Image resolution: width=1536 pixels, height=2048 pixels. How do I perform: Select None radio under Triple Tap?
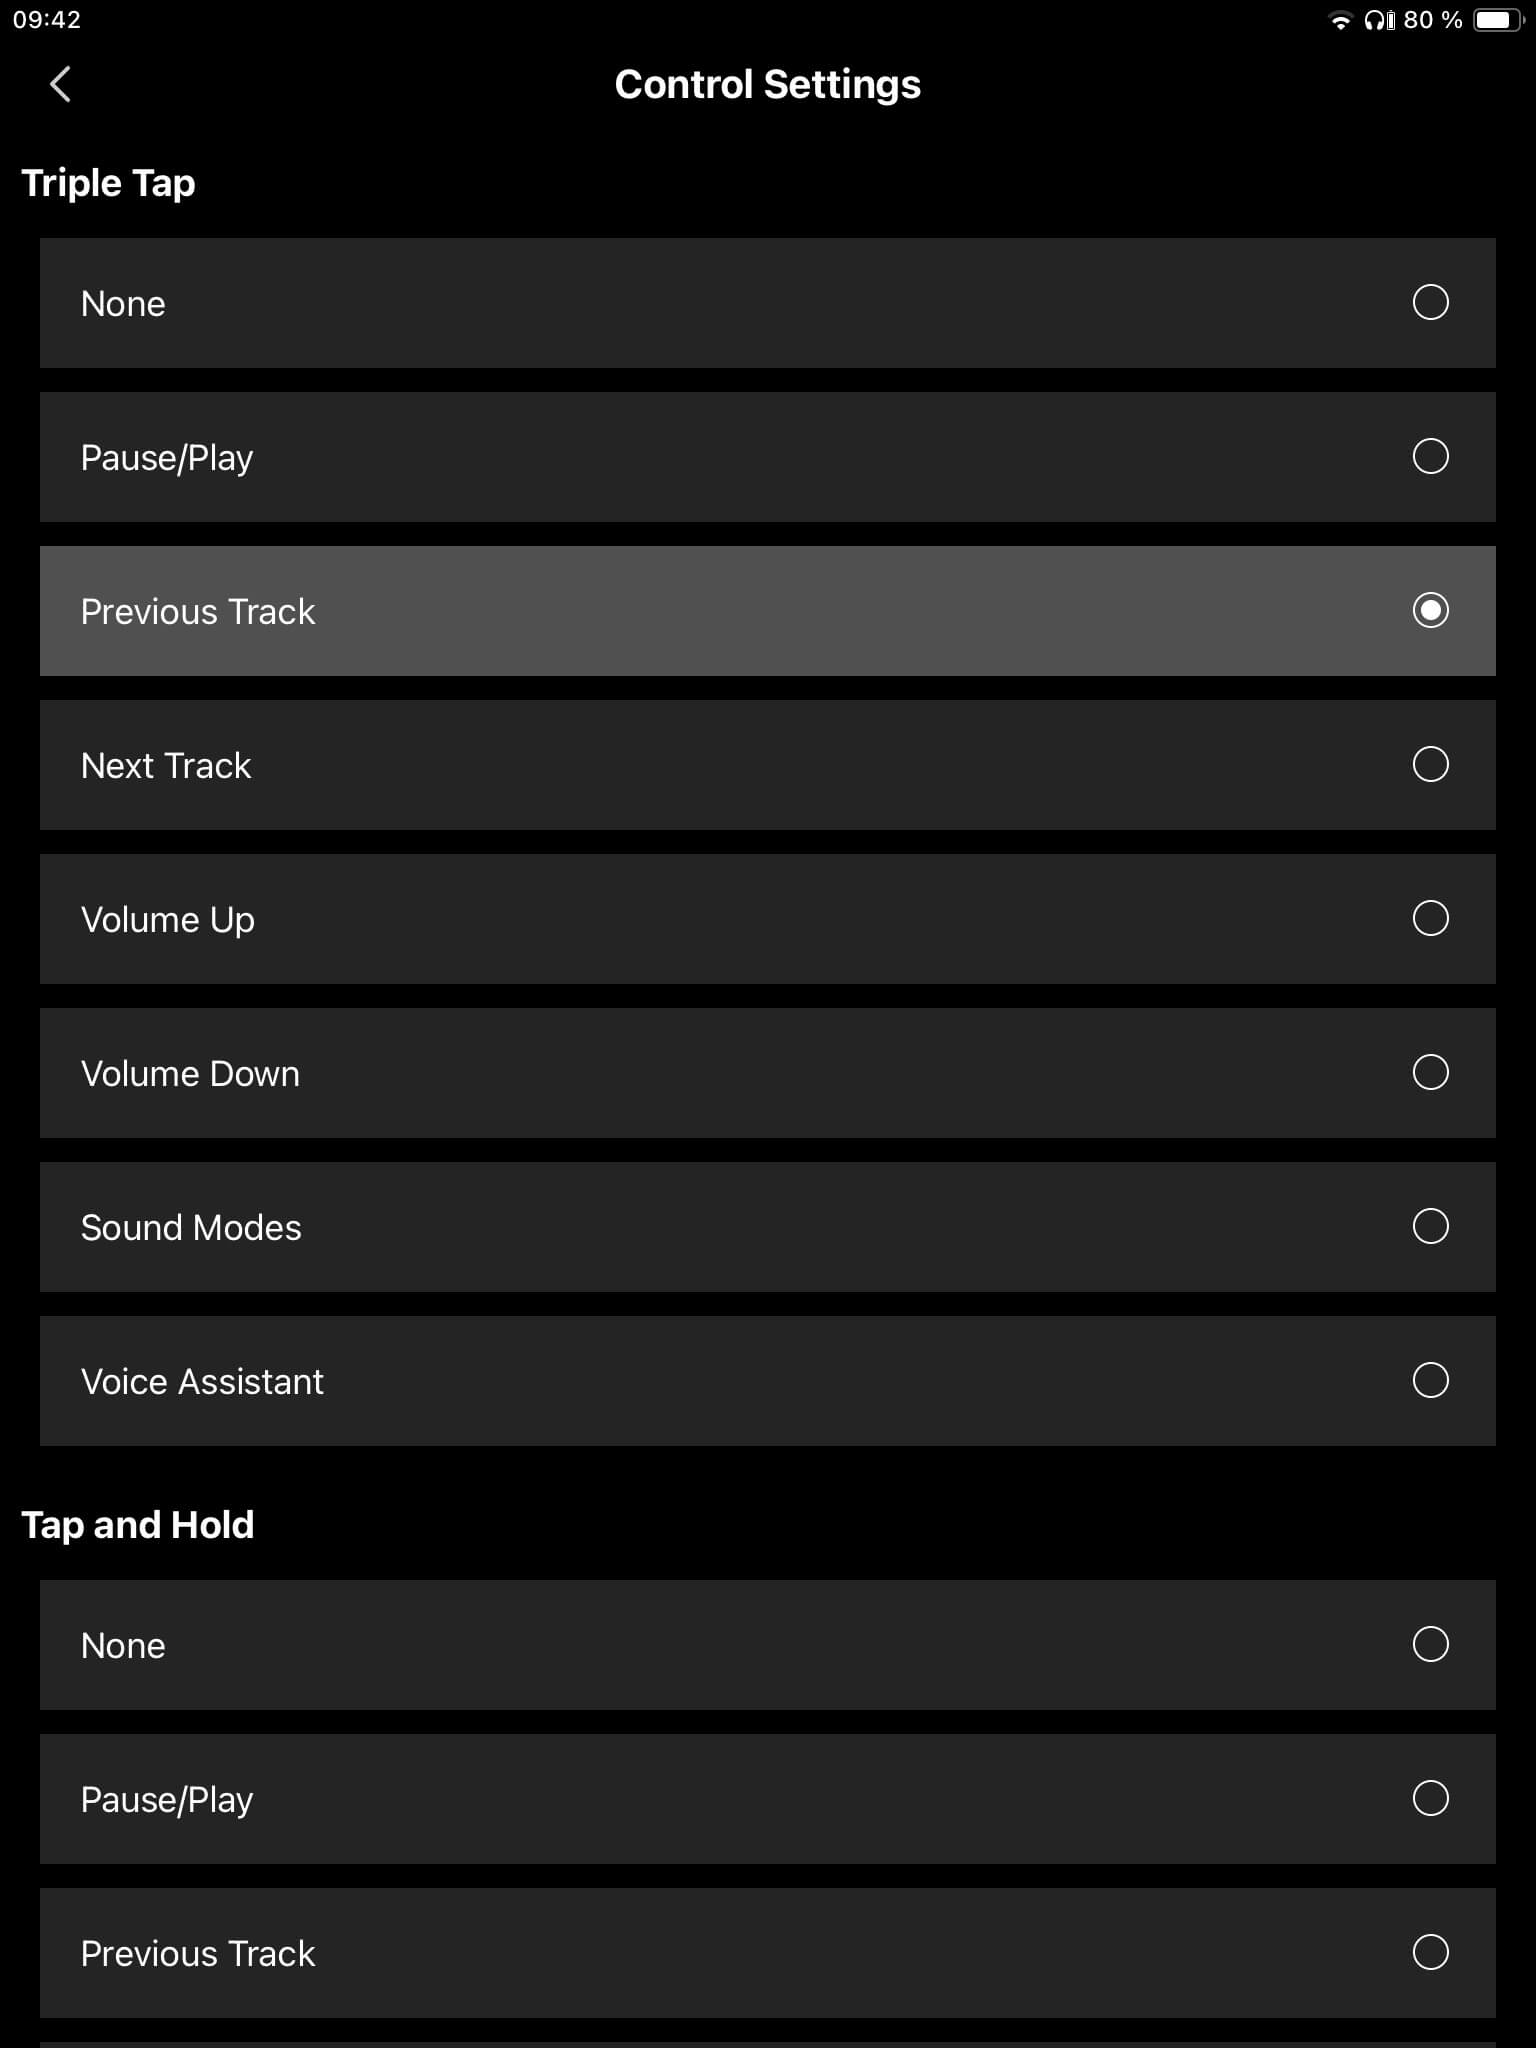point(1430,302)
